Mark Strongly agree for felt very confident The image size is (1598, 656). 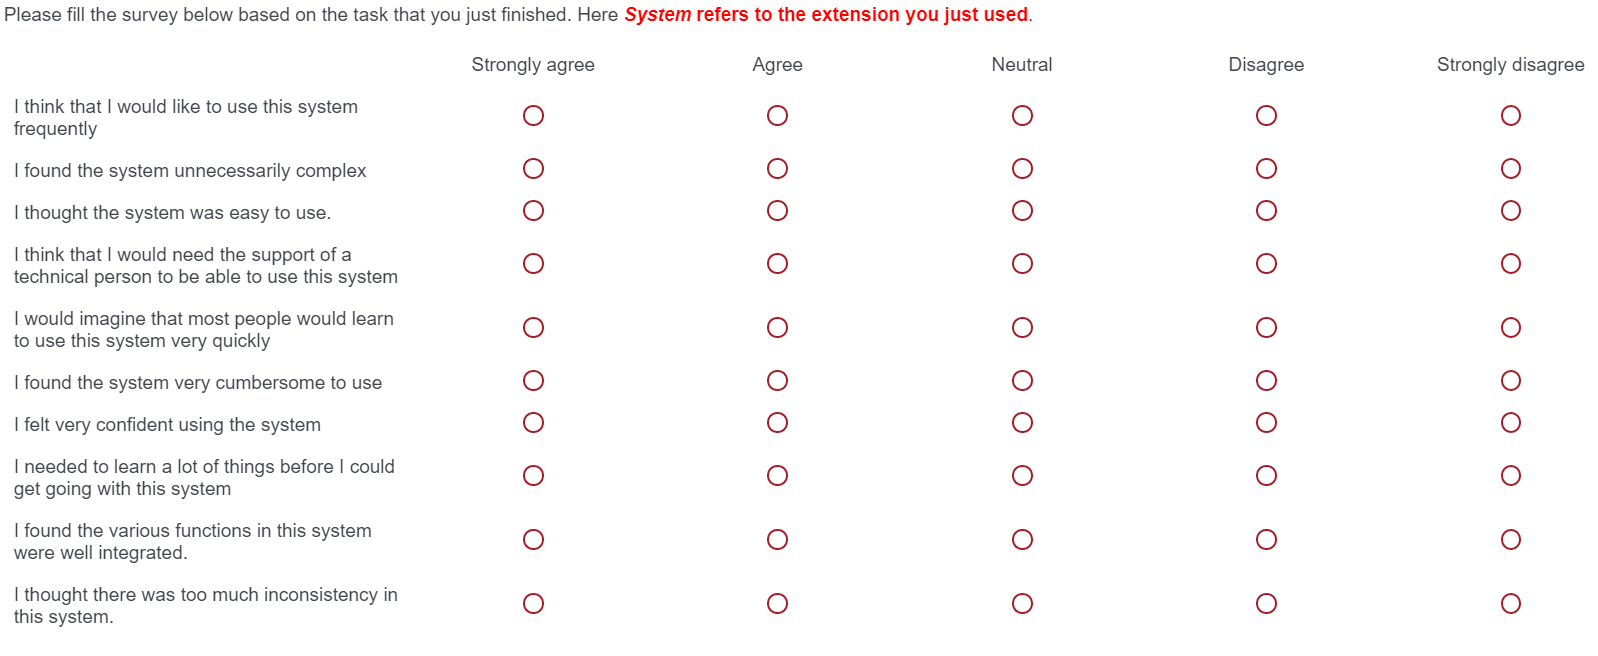(533, 423)
